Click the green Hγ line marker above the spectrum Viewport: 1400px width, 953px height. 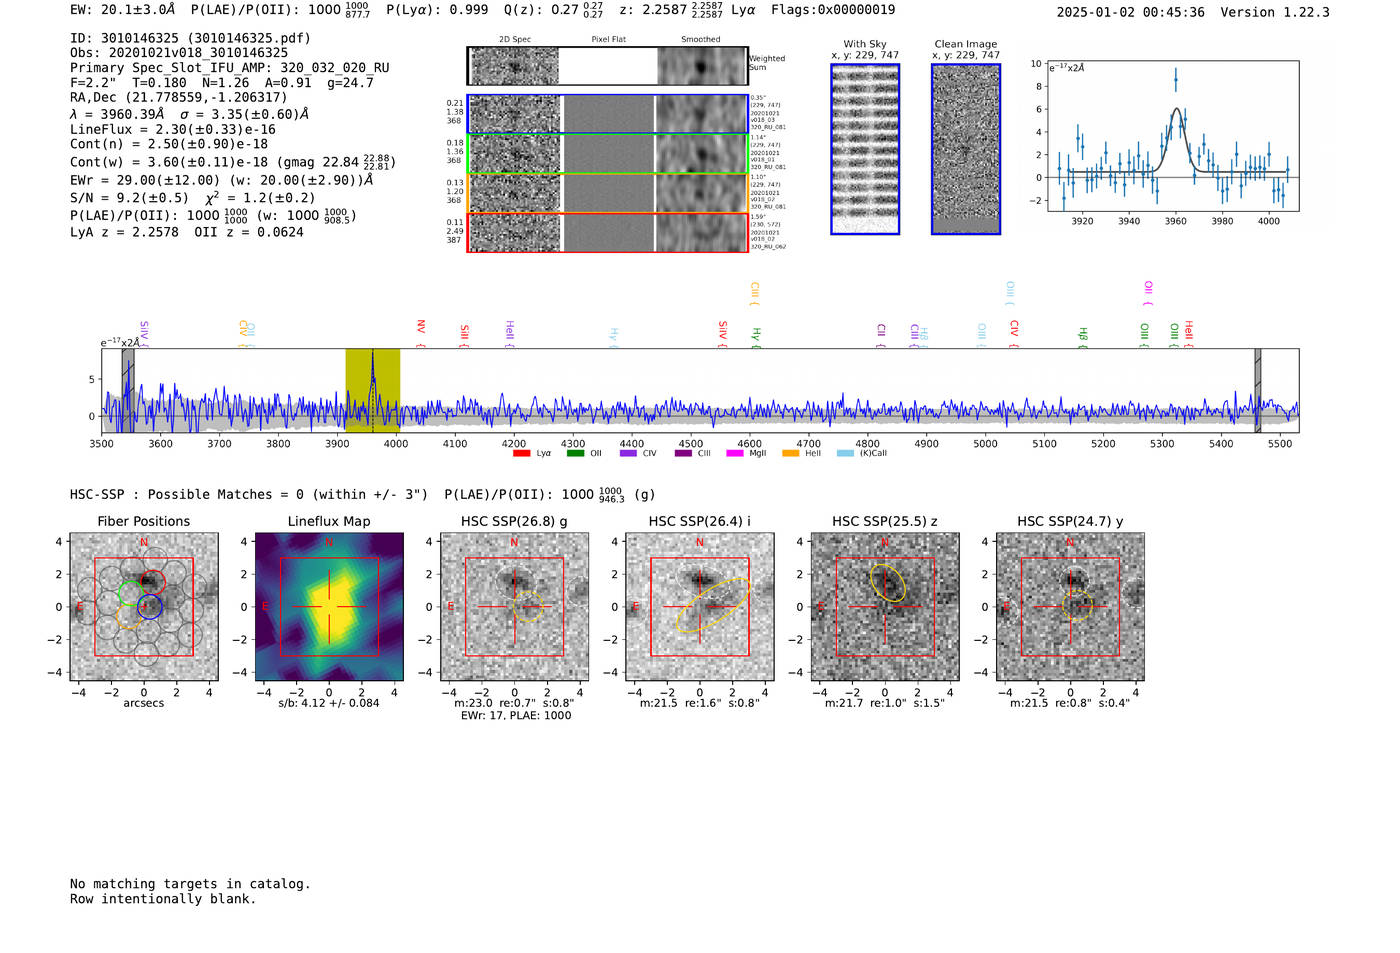click(x=756, y=336)
